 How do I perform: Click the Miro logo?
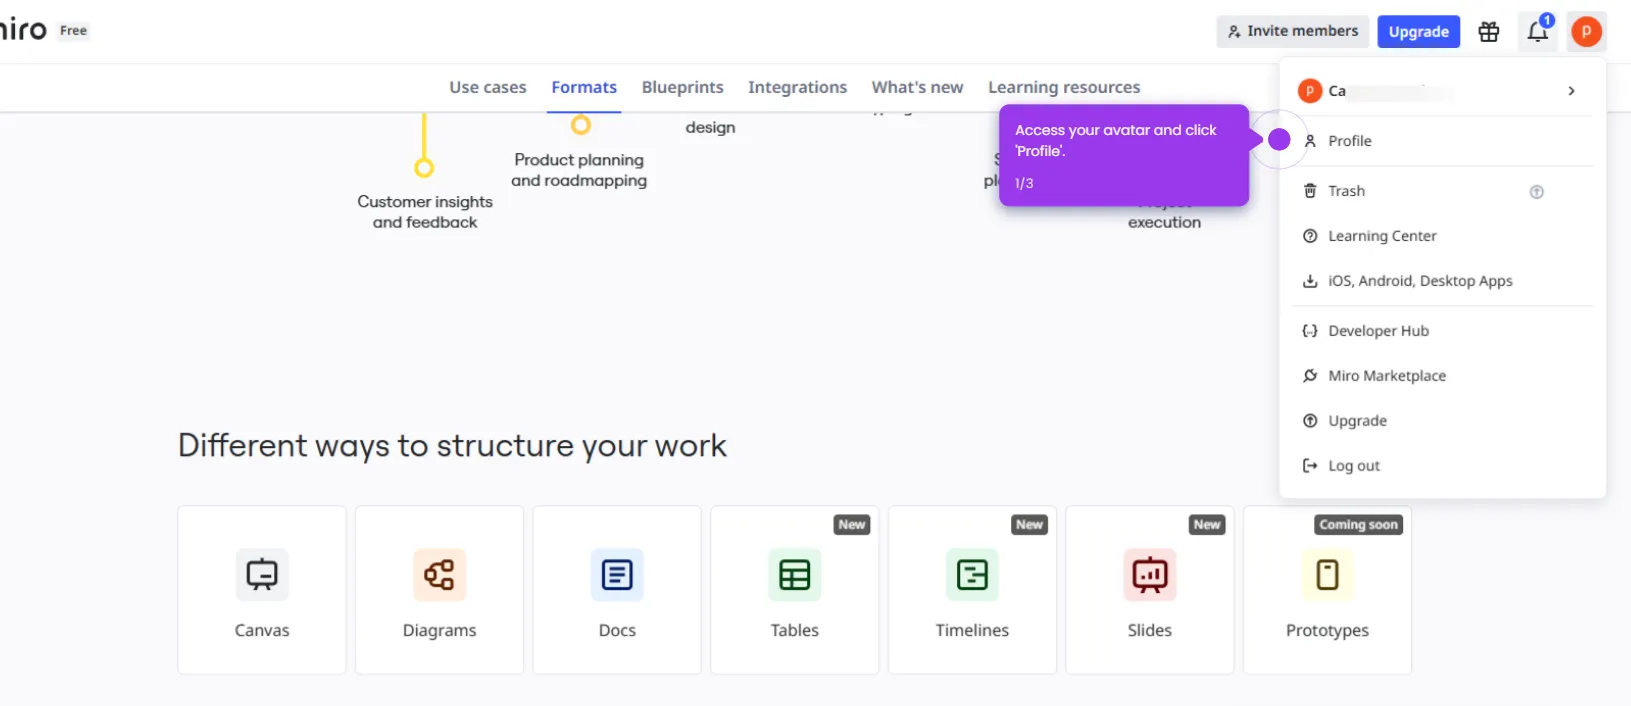pos(23,29)
